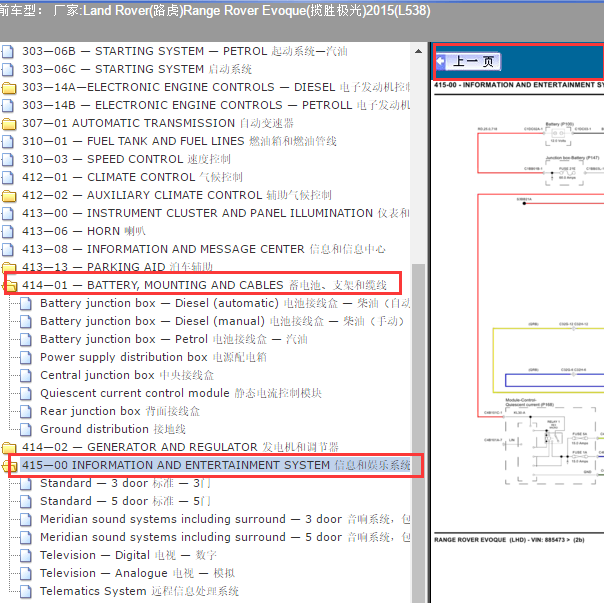Viewport: 604px width, 603px height.
Task: Click page icon beside Television Digital
Action: pyautogui.click(x=26, y=556)
